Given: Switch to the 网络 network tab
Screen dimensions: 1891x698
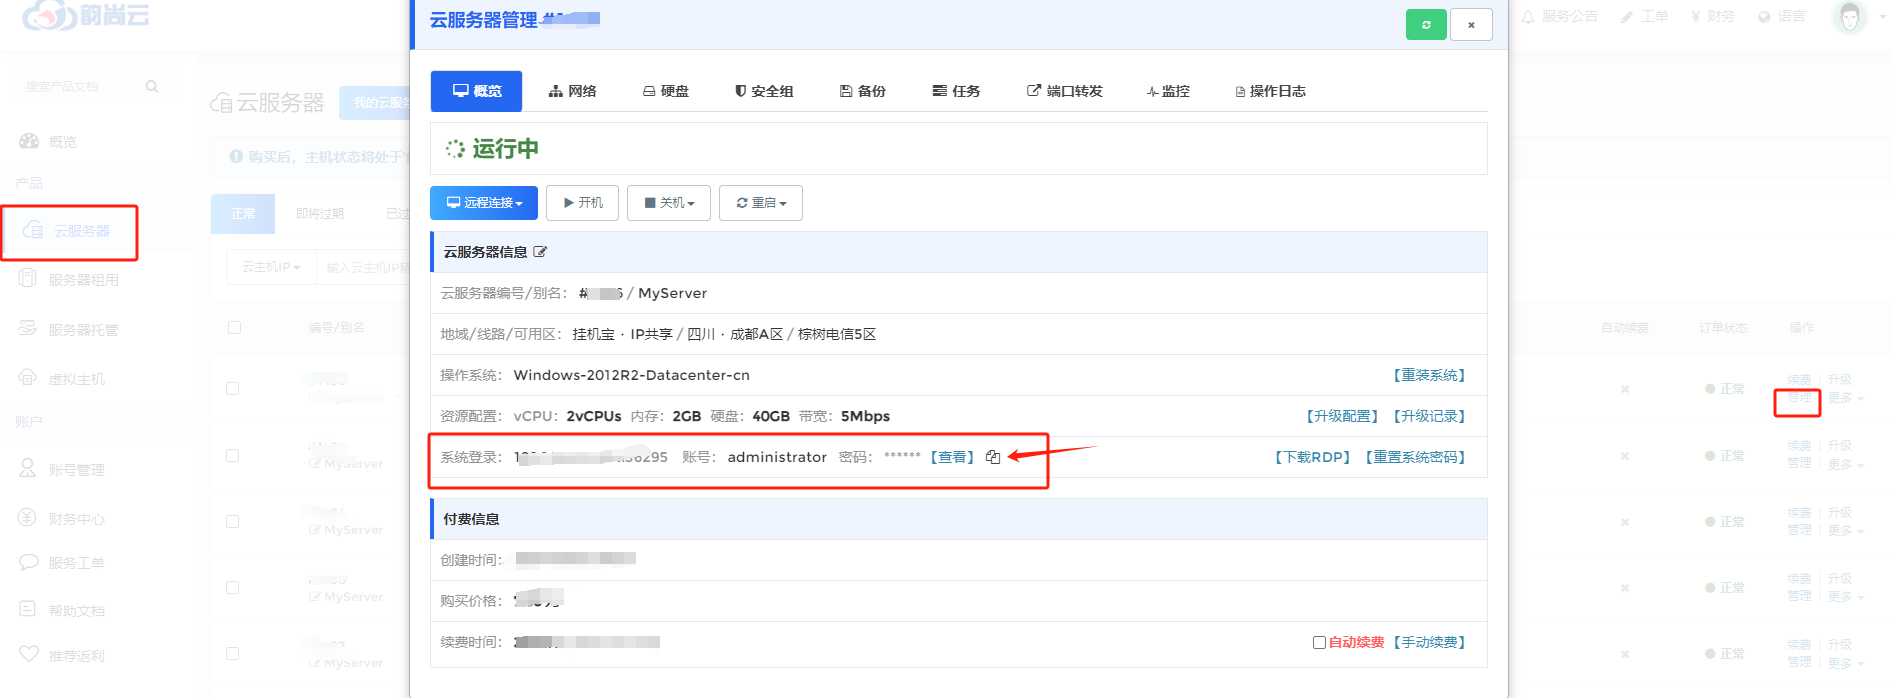Looking at the screenshot, I should click(x=573, y=91).
